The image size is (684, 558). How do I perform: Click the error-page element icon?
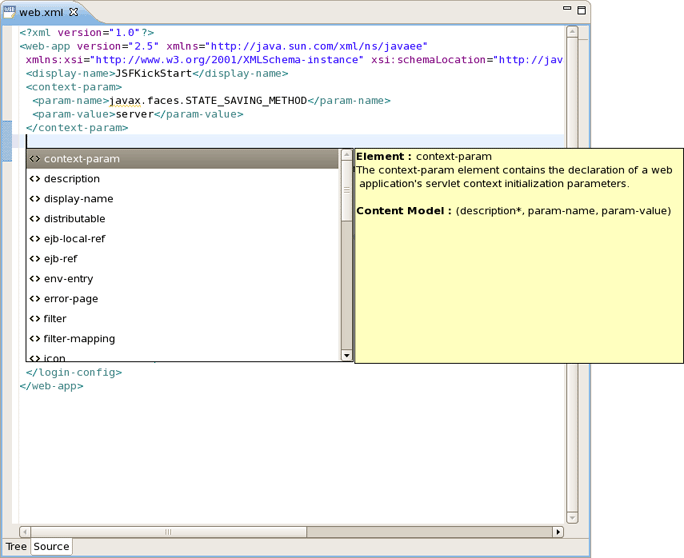click(x=35, y=299)
